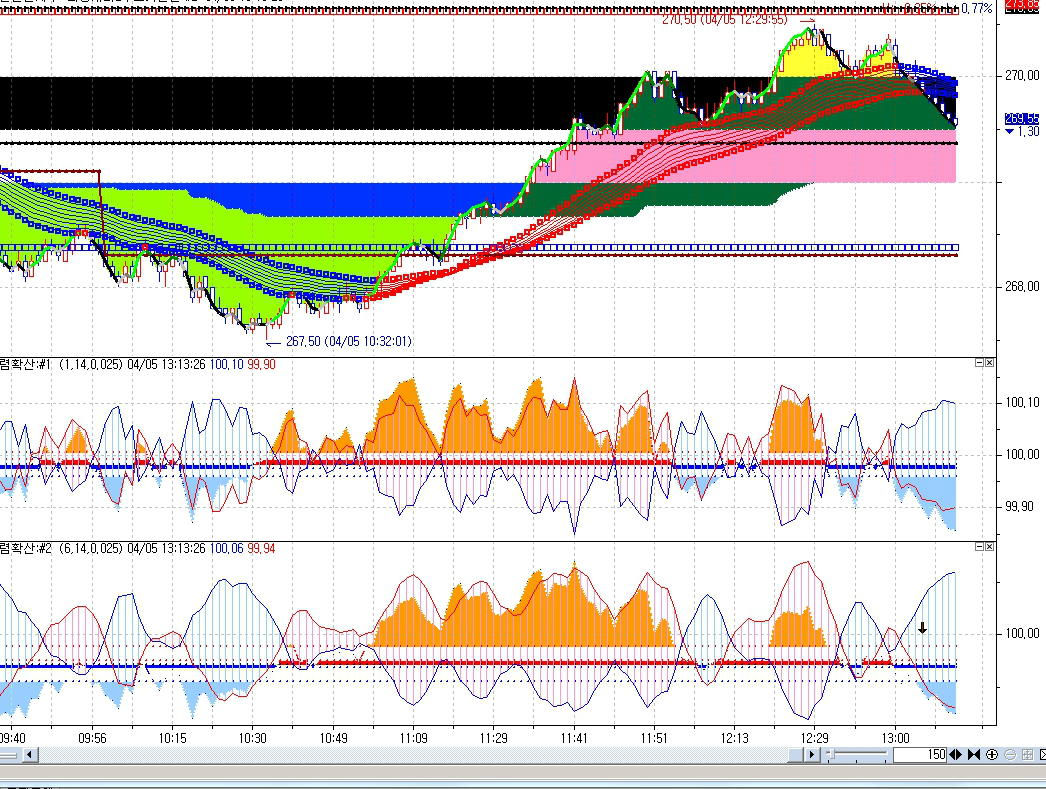Click the horizontal scrollbar track

400,755
